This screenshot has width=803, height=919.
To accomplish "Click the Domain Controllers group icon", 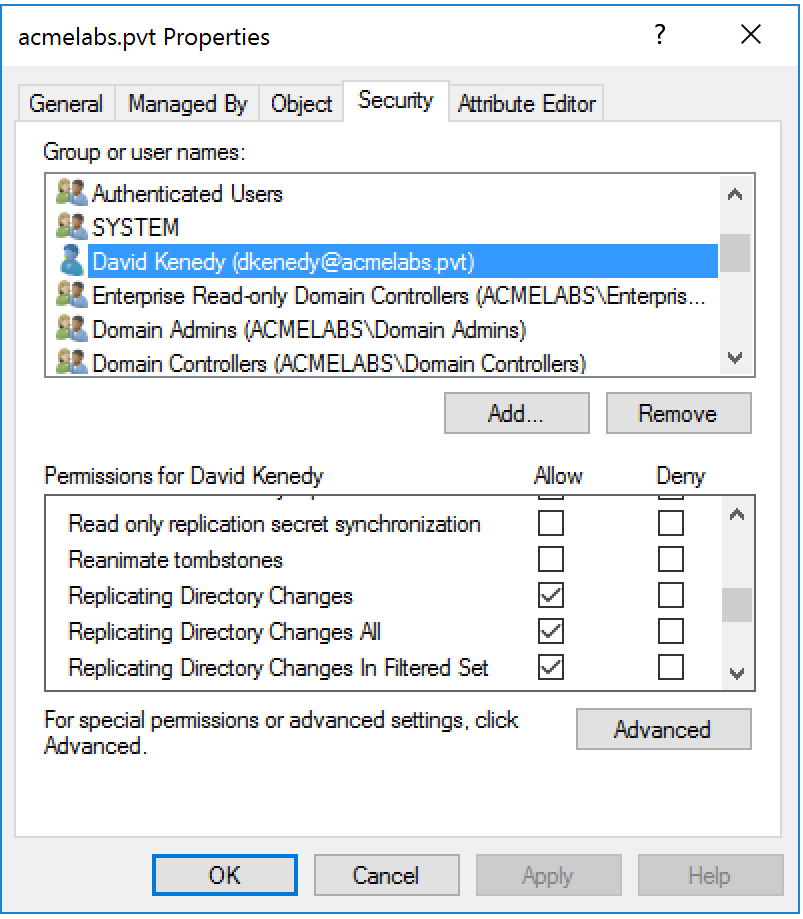I will 72,359.
